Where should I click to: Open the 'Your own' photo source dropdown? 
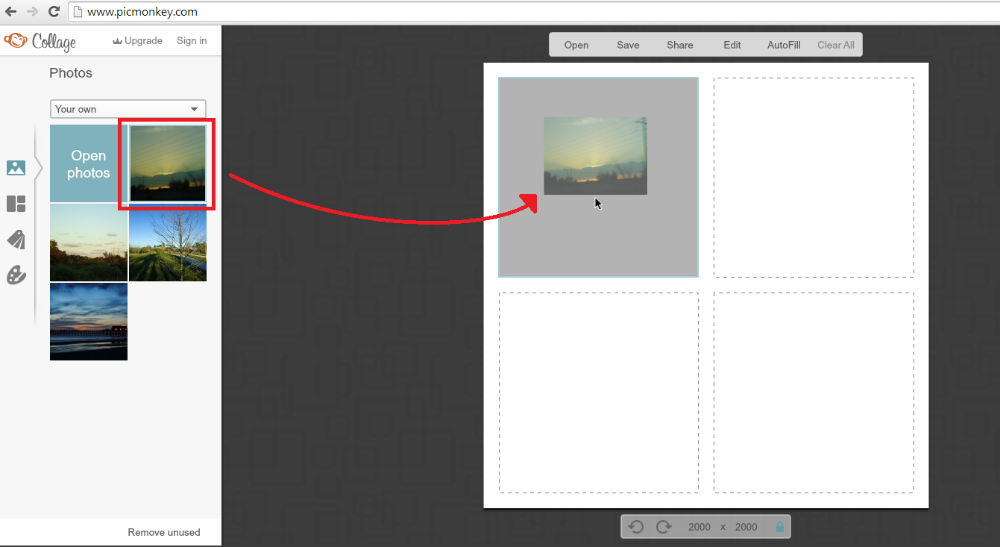click(128, 109)
